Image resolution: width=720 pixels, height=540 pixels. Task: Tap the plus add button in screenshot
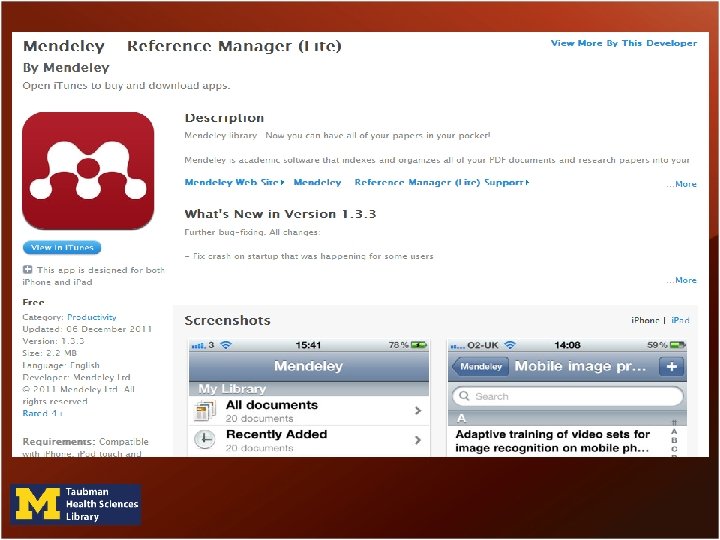tap(671, 366)
